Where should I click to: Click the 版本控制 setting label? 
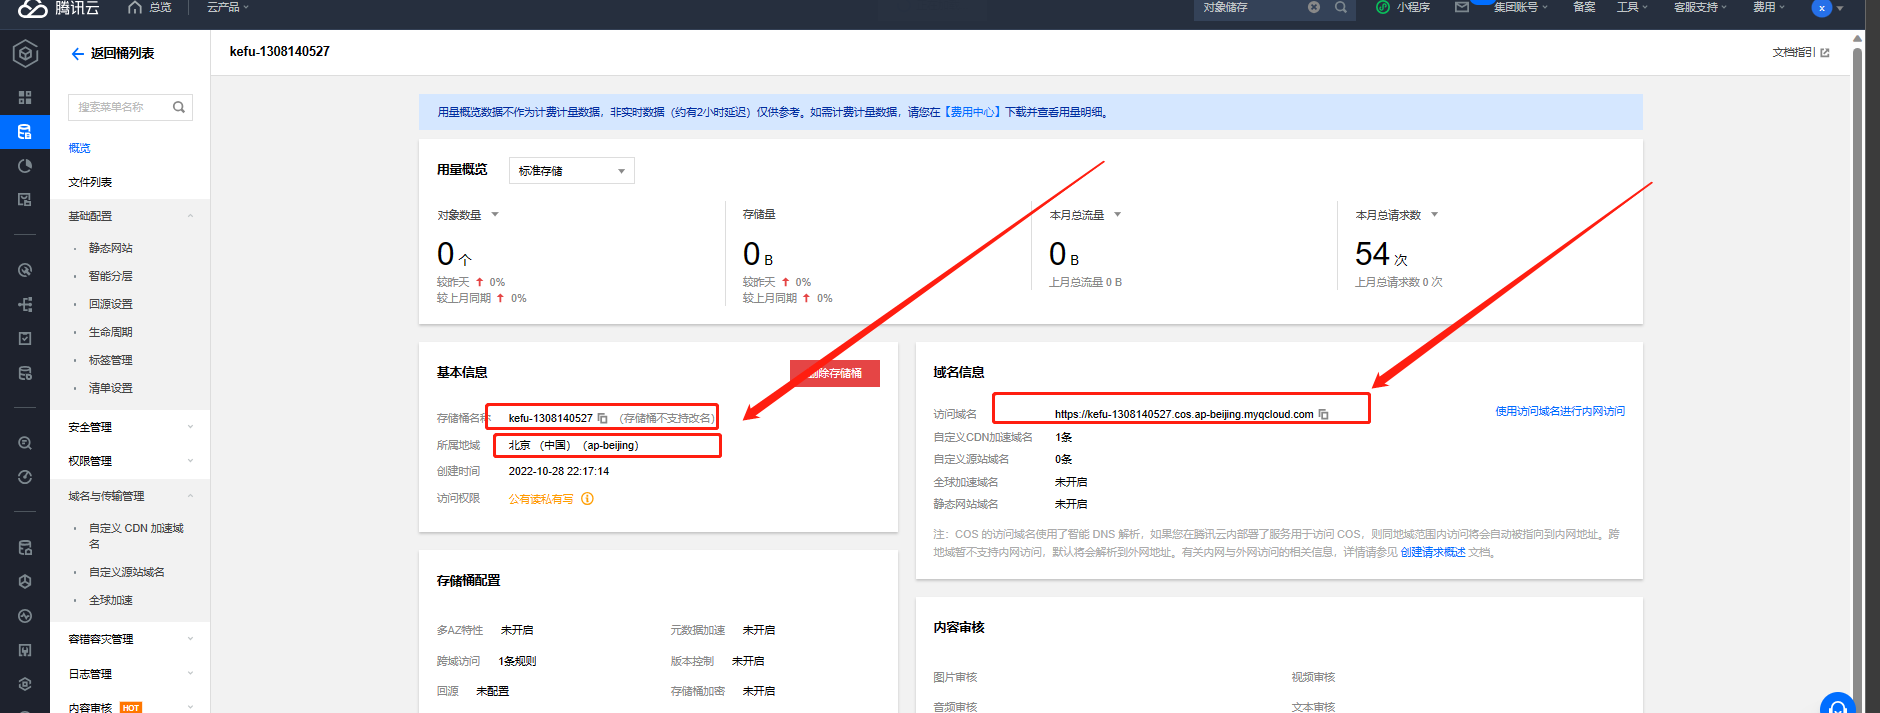[692, 661]
